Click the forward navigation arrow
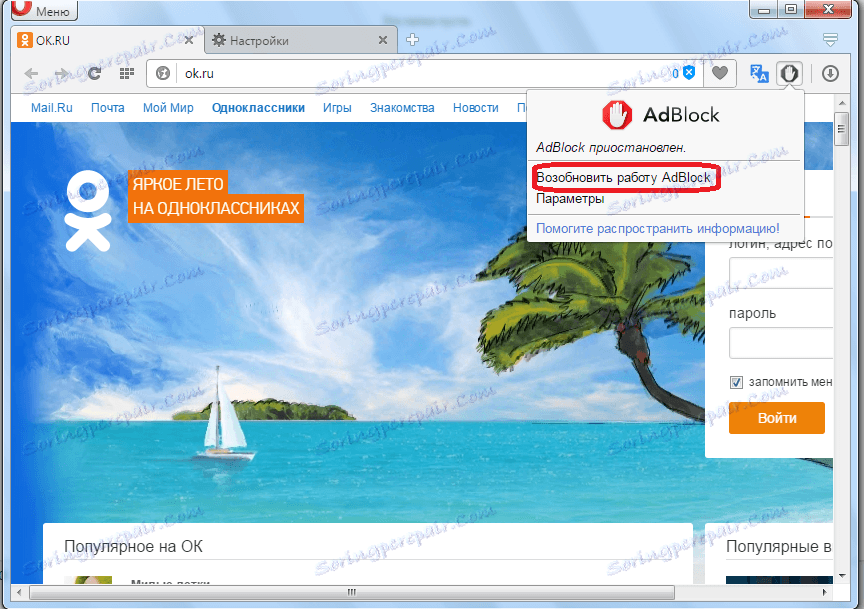Screen dimensions: 864x609 [62, 73]
